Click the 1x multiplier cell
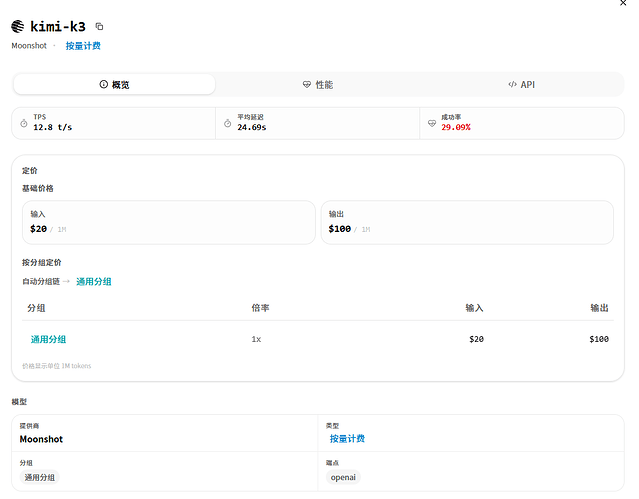This screenshot has height=499, width=639. [256, 339]
